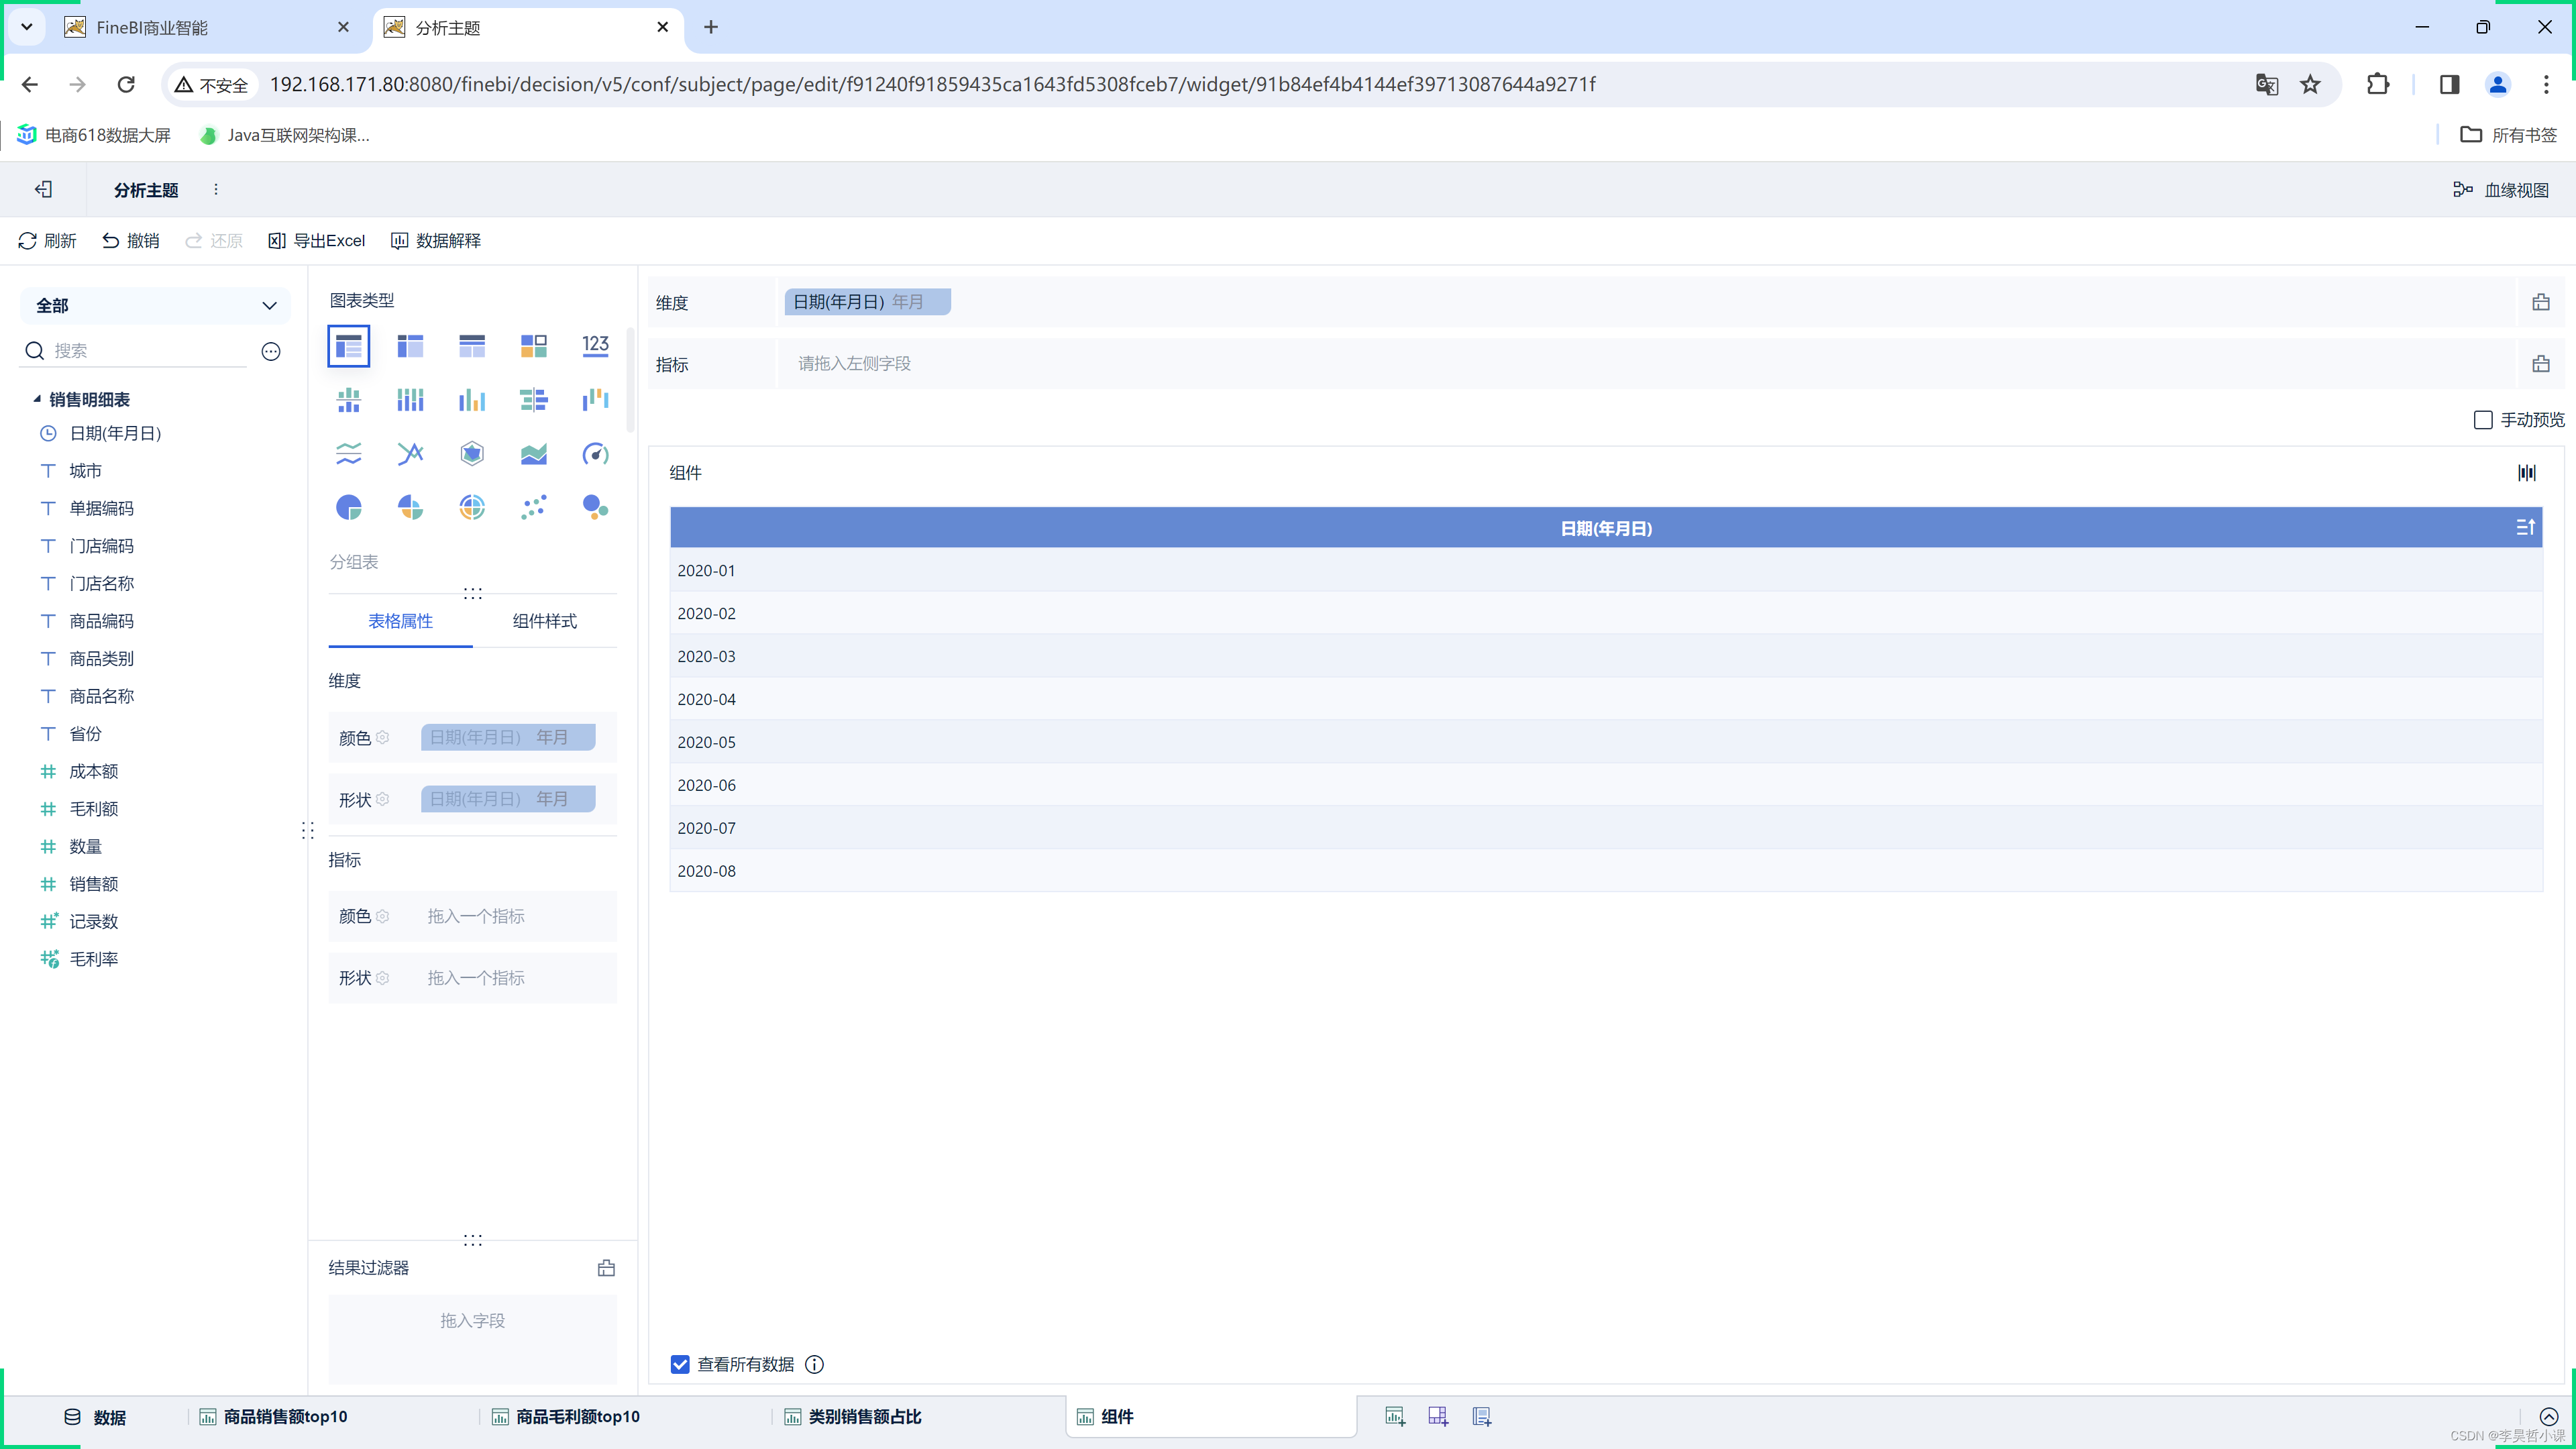Select the color-block heatmap chart type
This screenshot has height=1449, width=2576.
534,346
